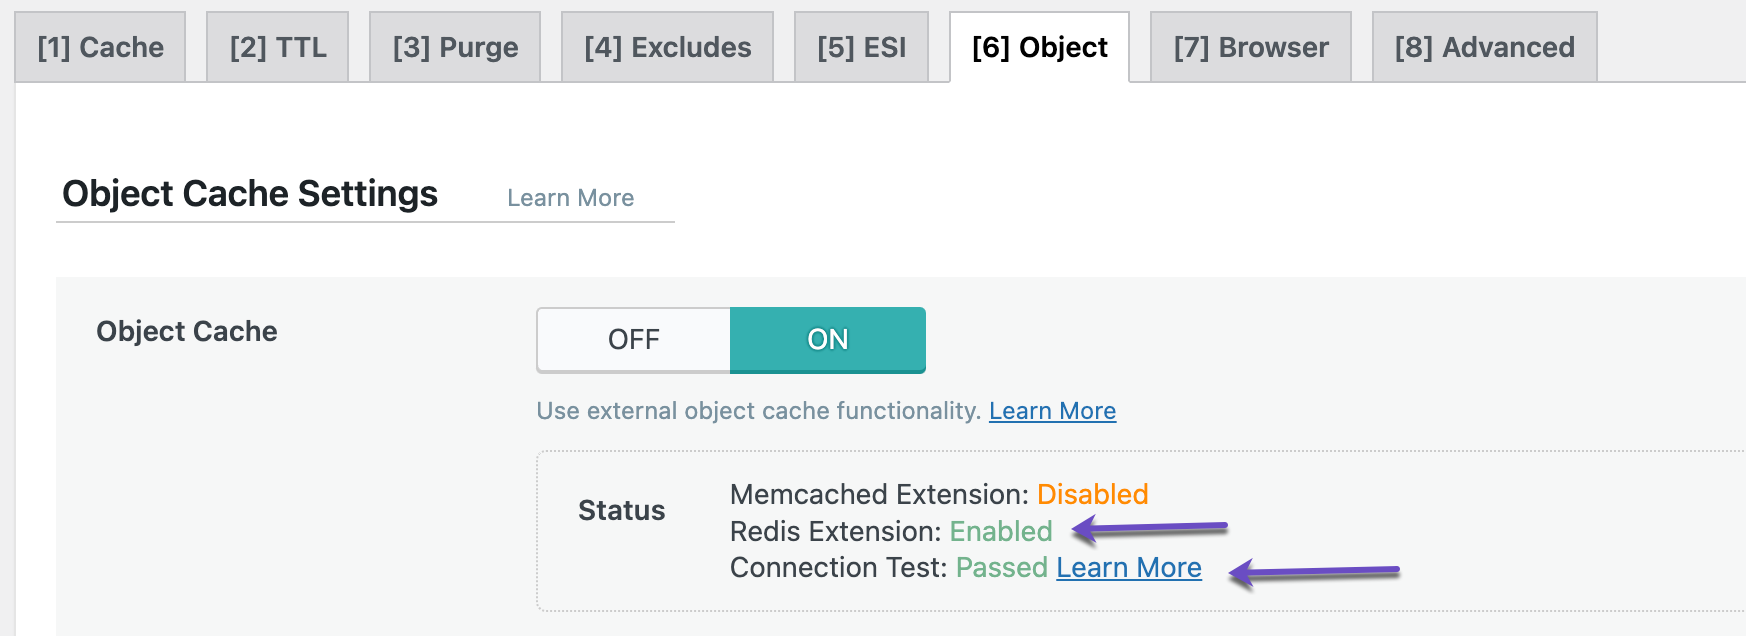The width and height of the screenshot is (1746, 636).
Task: Switch to the [2] TTL tab
Action: (278, 47)
